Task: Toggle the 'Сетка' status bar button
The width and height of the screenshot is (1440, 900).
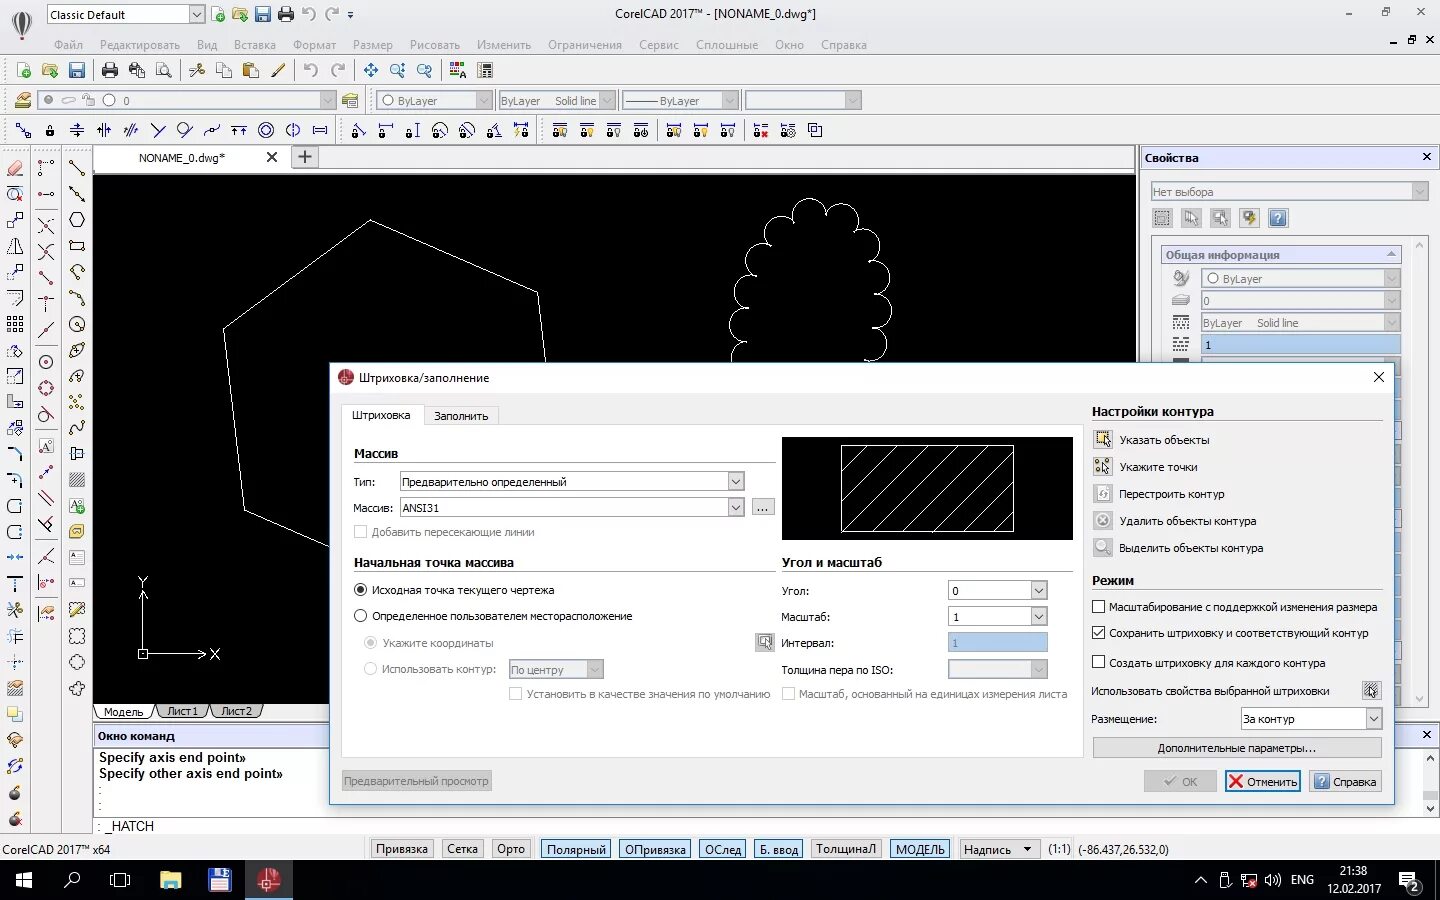Action: click(x=462, y=849)
